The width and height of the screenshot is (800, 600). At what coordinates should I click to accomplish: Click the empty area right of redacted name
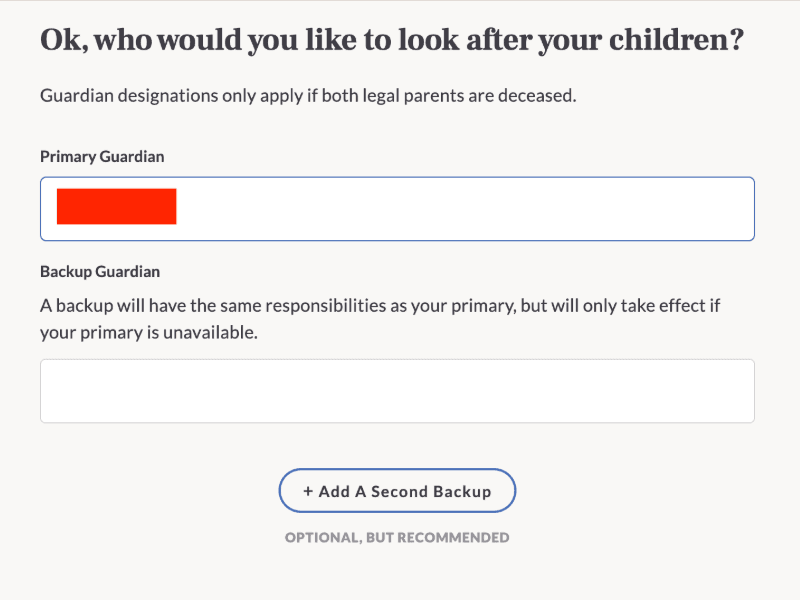pyautogui.click(x=460, y=208)
